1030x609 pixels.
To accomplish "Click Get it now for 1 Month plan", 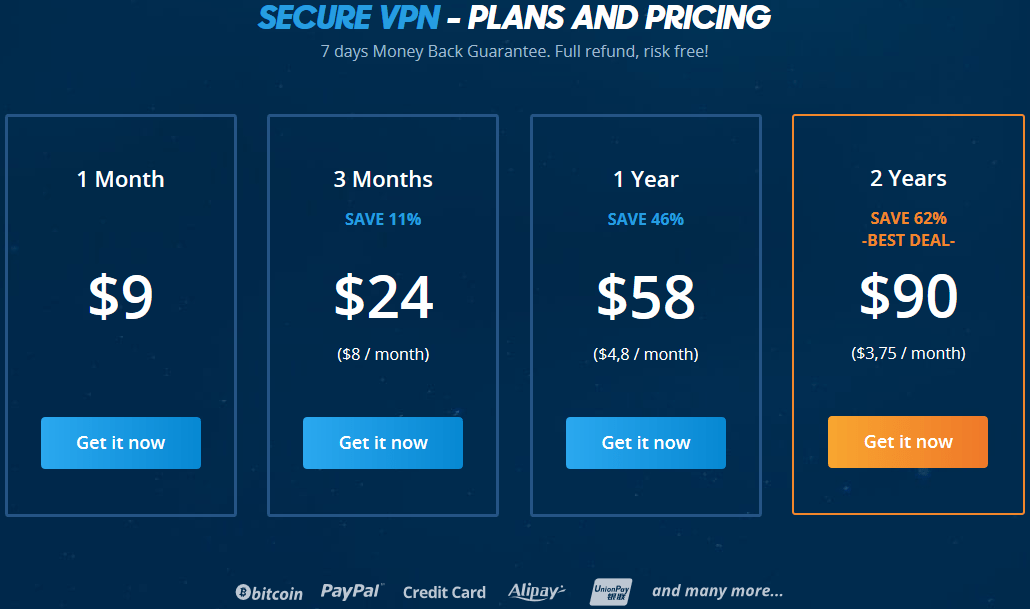I will pyautogui.click(x=120, y=442).
